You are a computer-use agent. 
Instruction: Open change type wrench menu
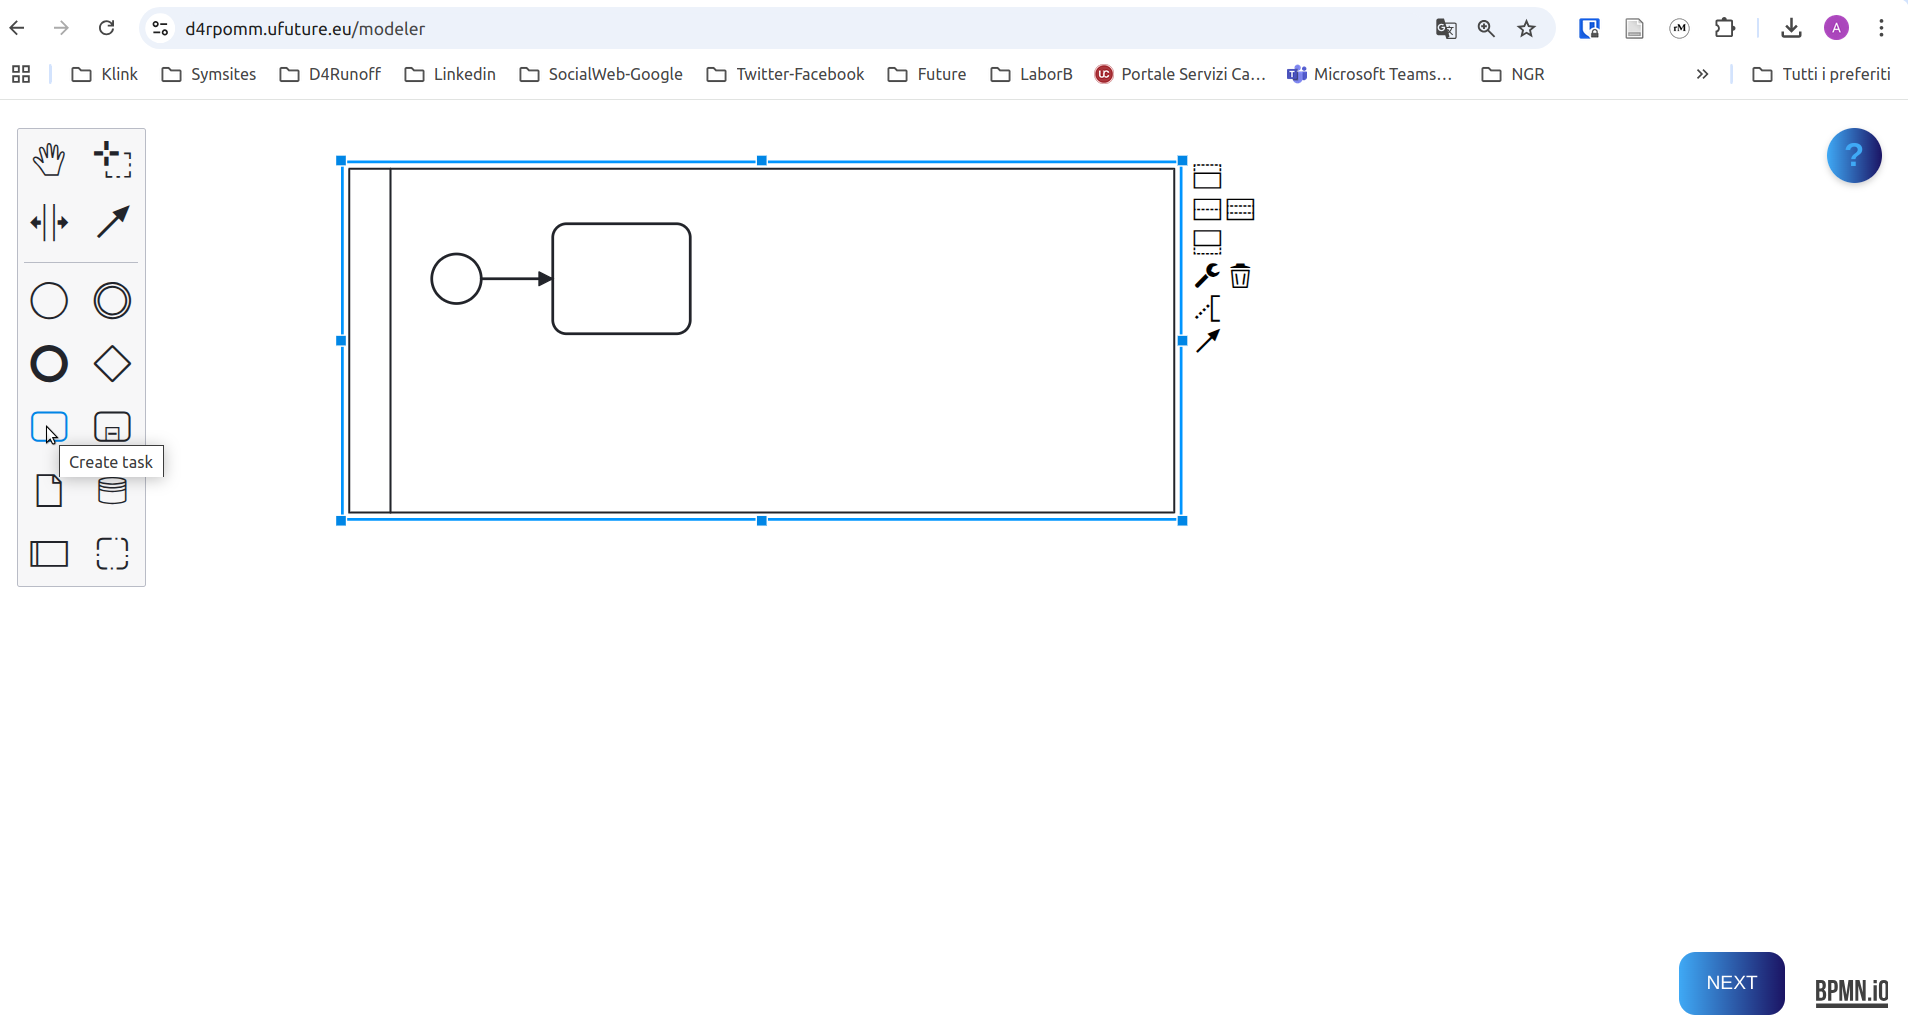[1207, 276]
